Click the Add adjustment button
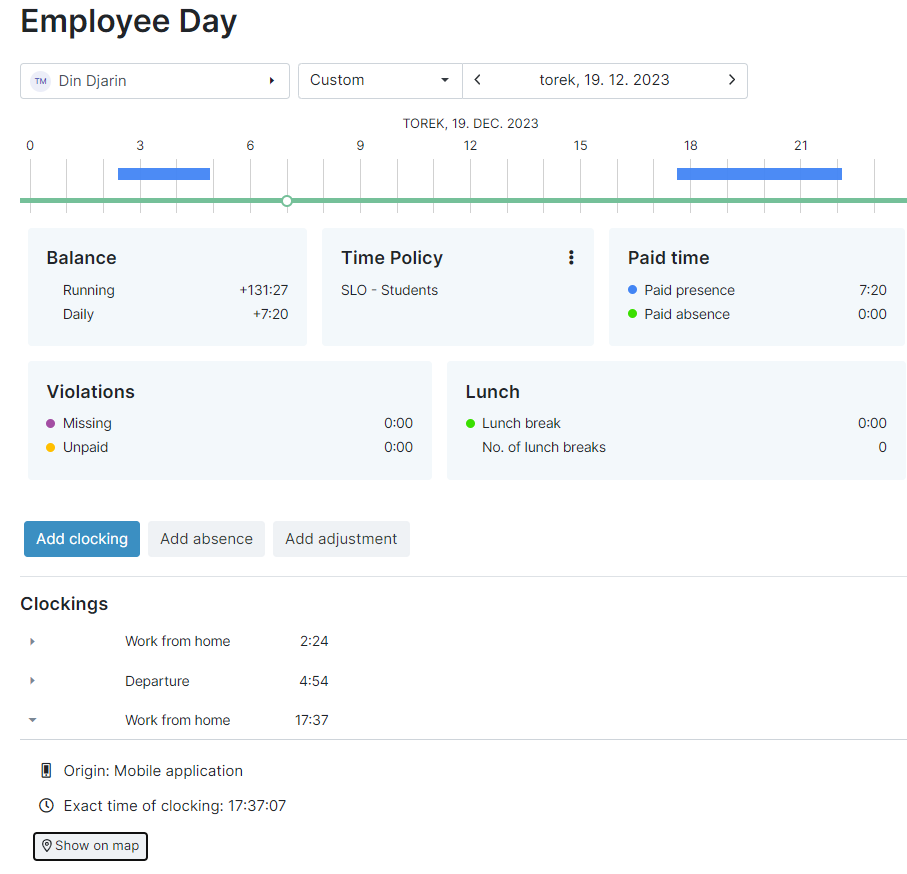907x874 pixels. pos(341,539)
